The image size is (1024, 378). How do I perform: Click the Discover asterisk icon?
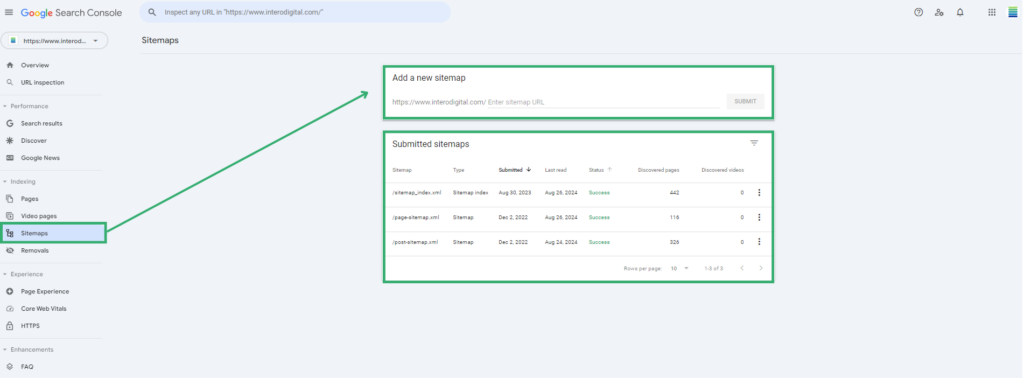9,140
